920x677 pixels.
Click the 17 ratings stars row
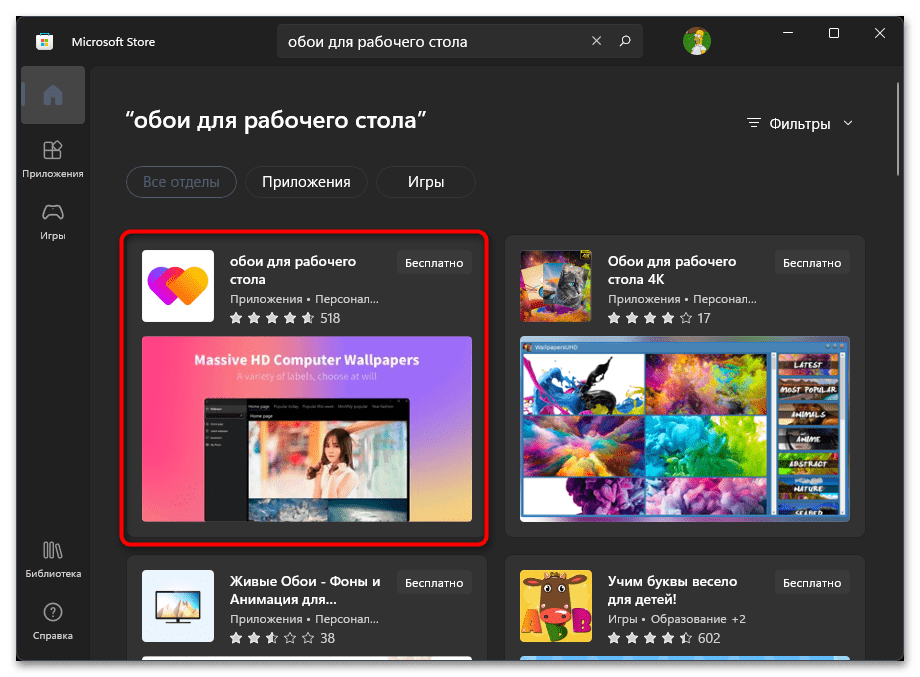pos(659,318)
